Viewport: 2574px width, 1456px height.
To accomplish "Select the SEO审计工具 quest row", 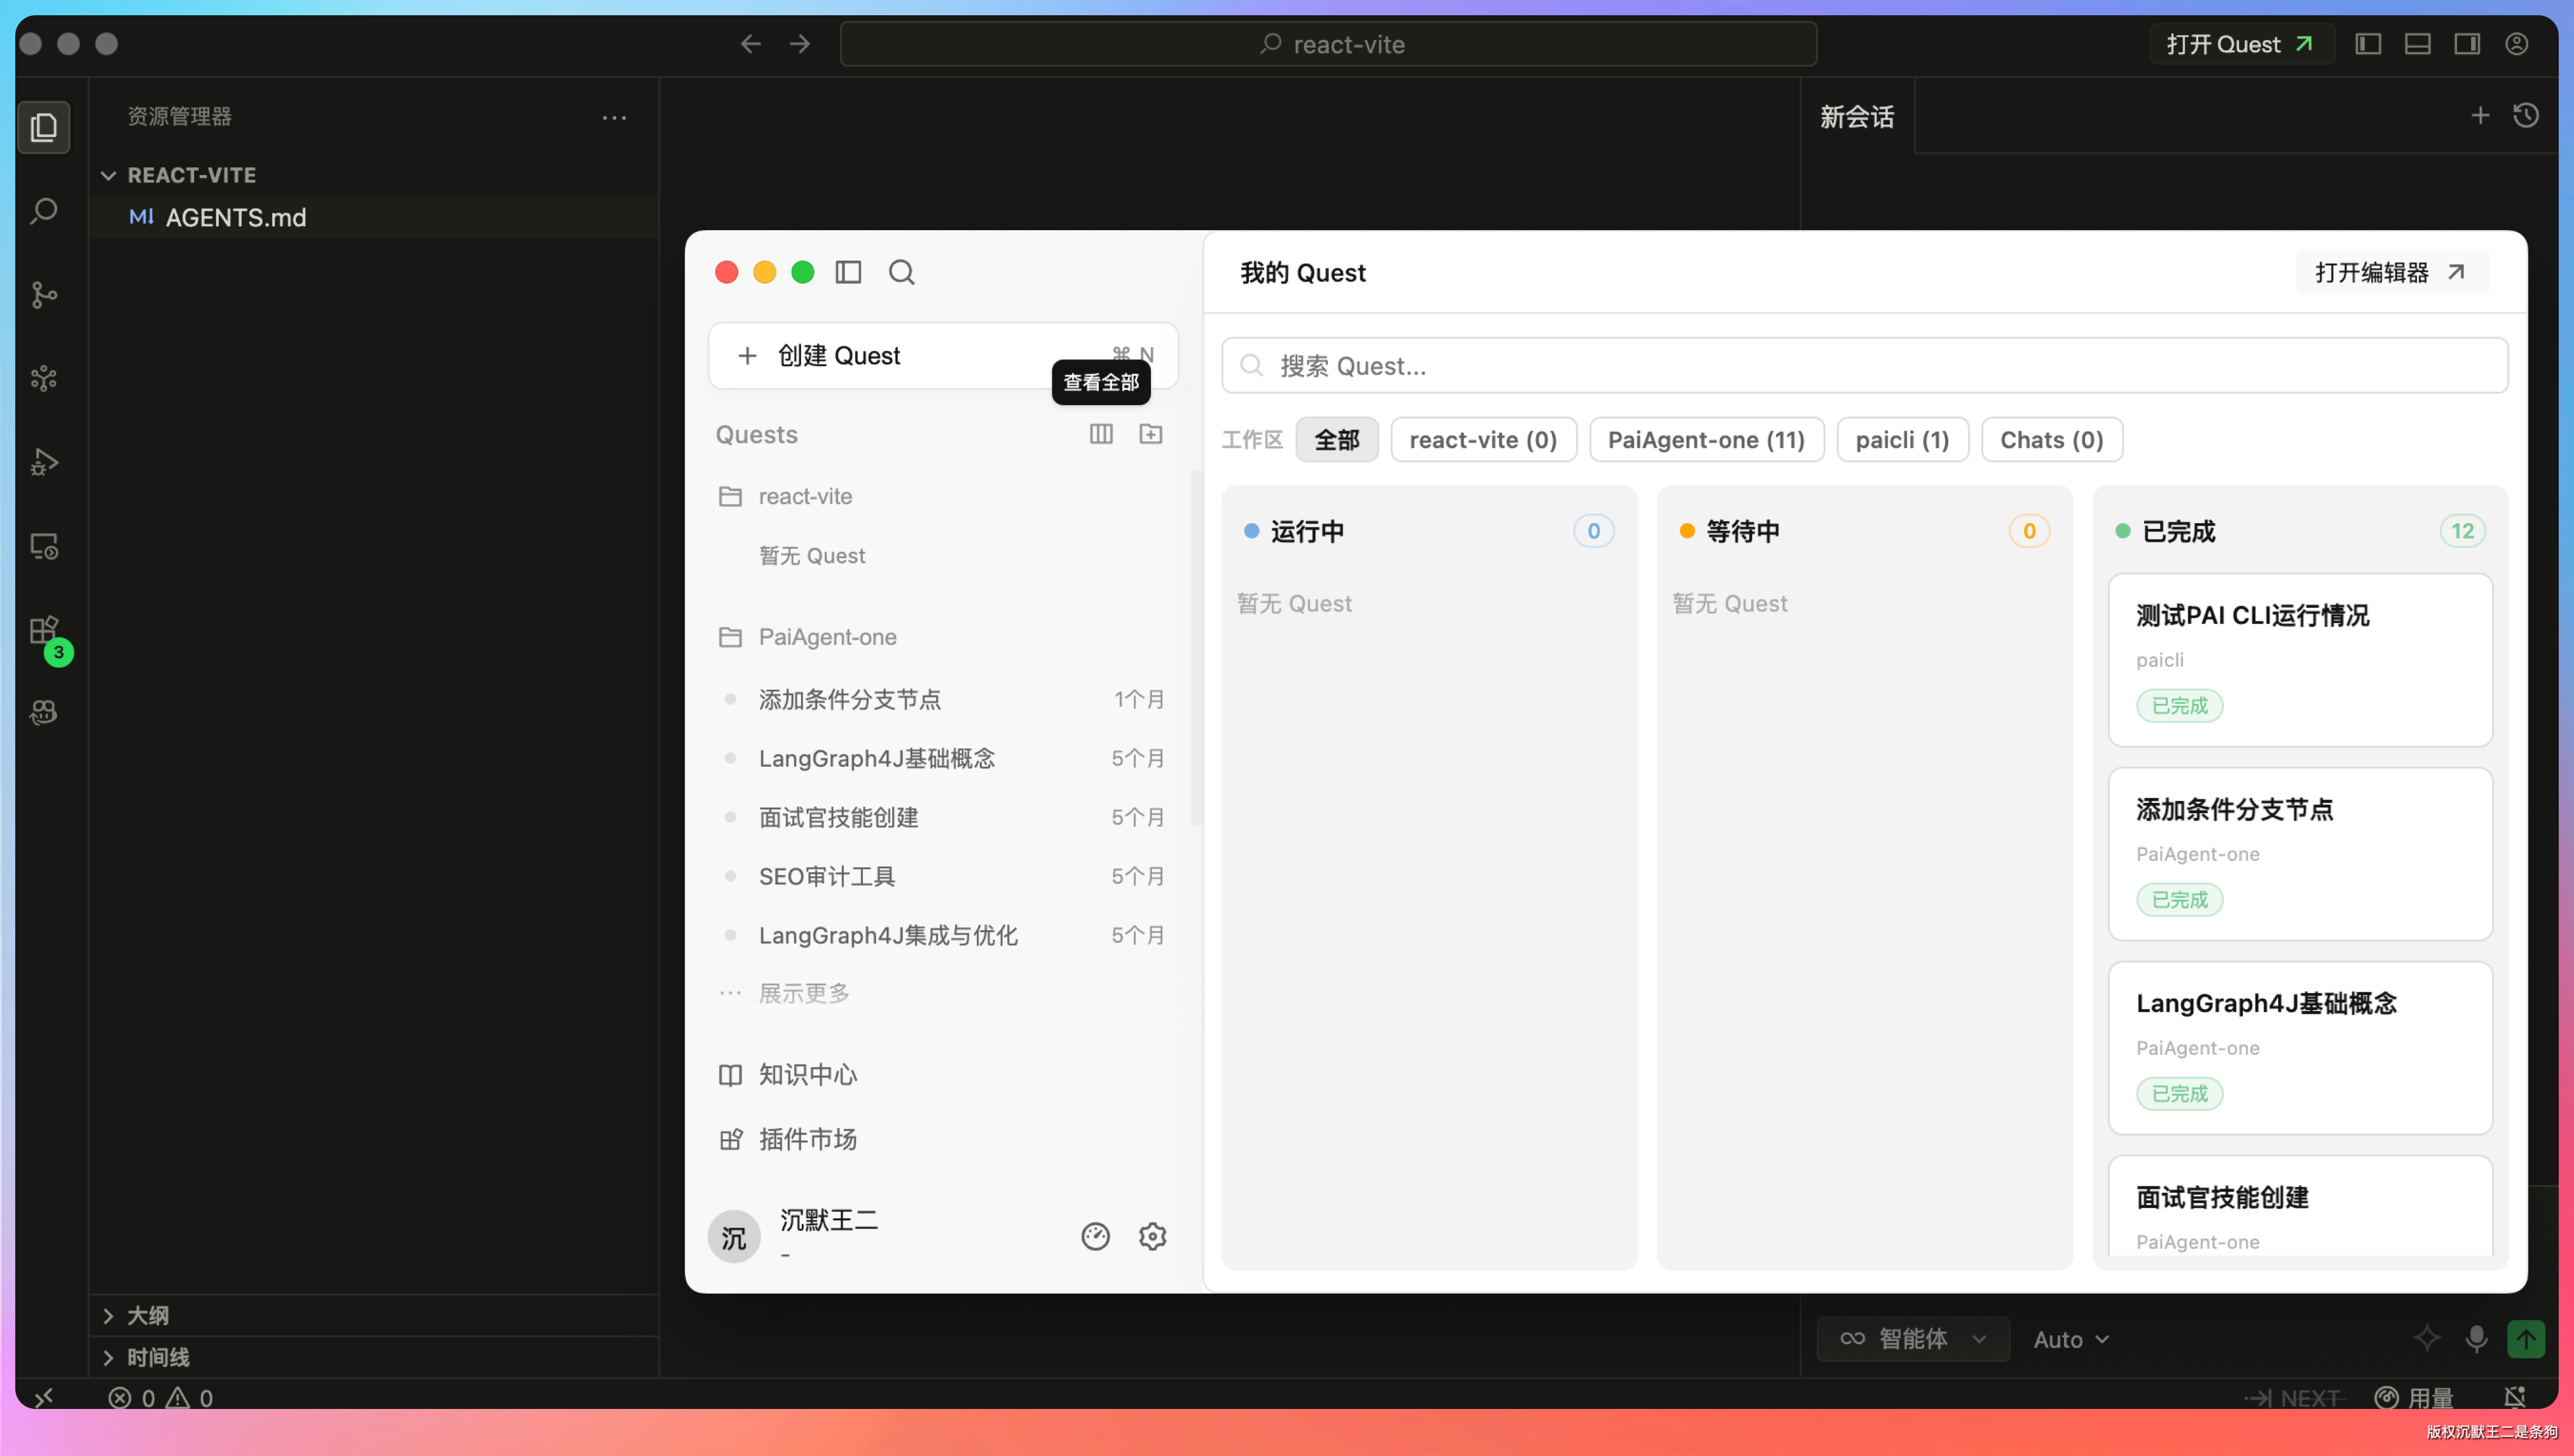I will [x=942, y=876].
